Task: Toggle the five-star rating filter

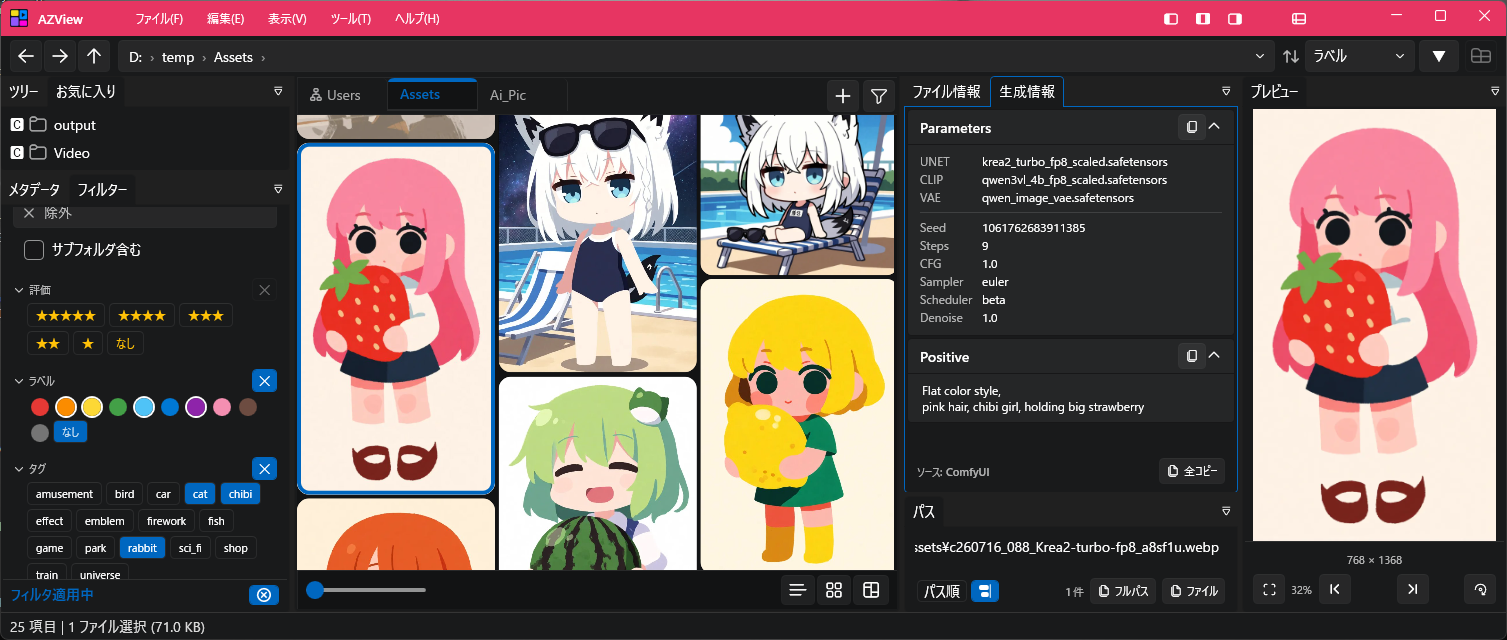Action: [66, 315]
